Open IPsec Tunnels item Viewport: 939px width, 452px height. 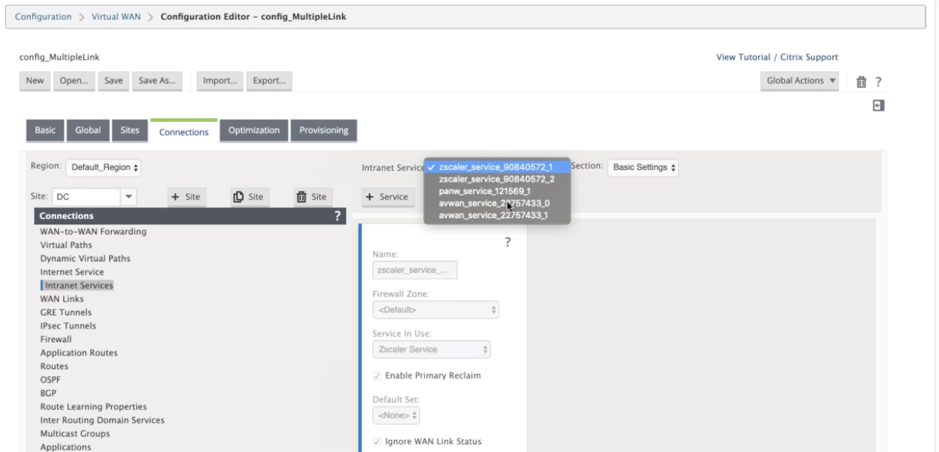point(68,326)
